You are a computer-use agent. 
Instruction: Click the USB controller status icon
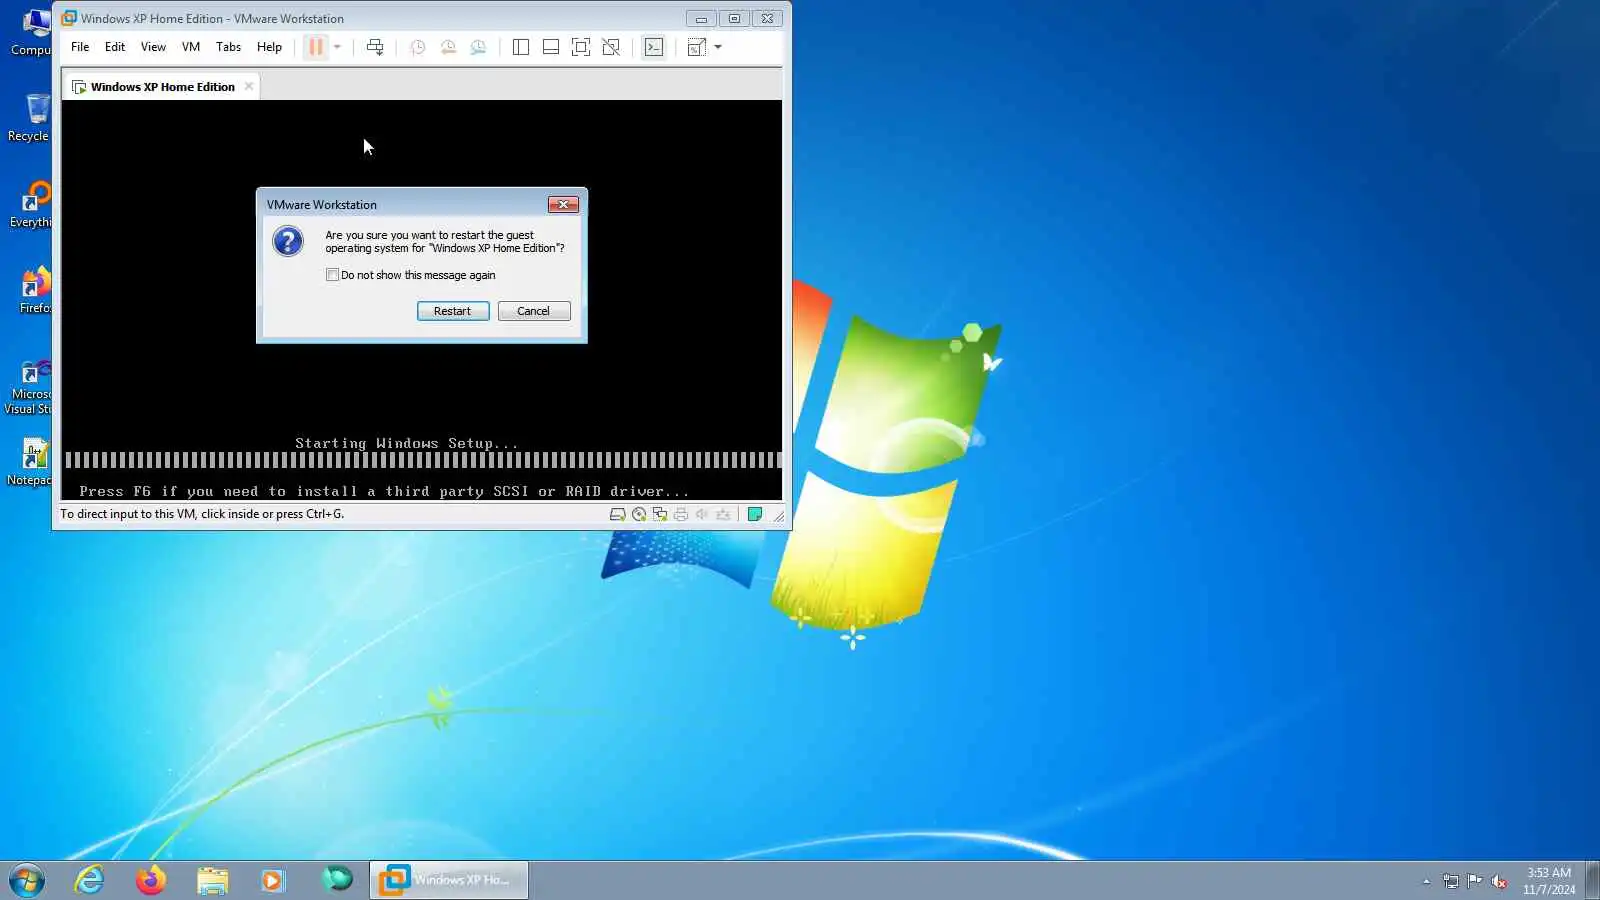tap(723, 515)
